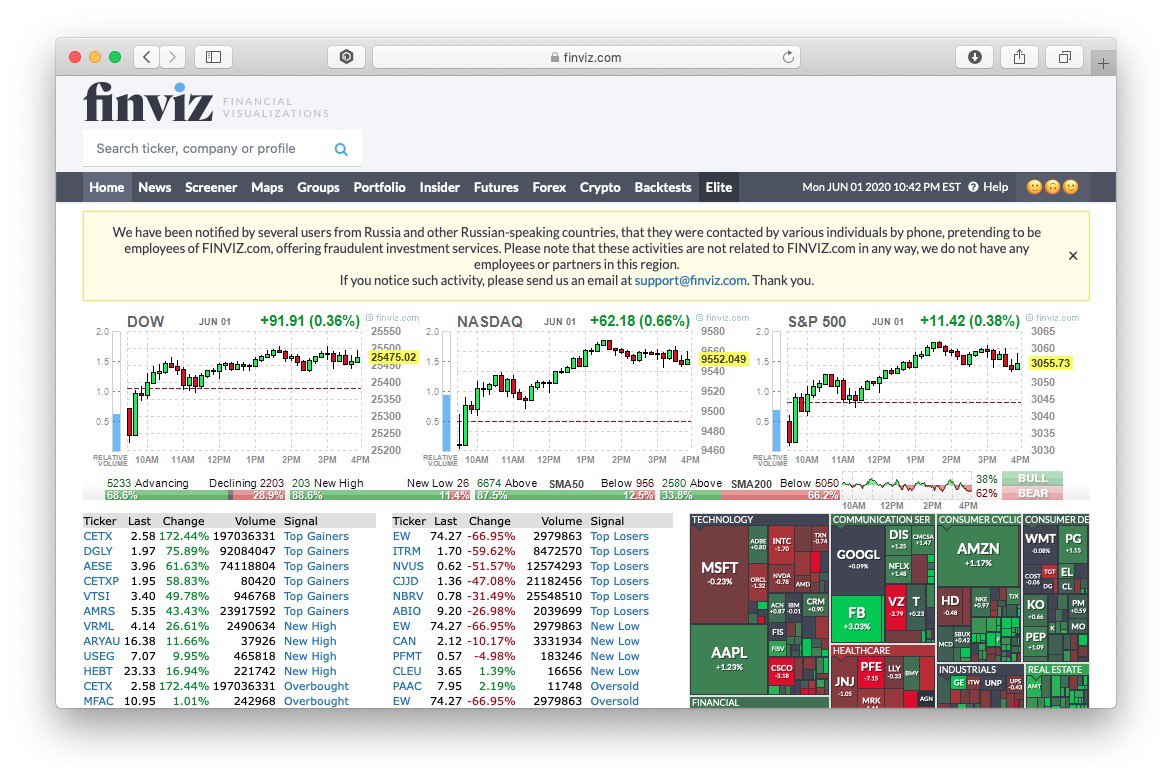Go to the Insider tab
The height and width of the screenshot is (782, 1172).
[x=440, y=187]
